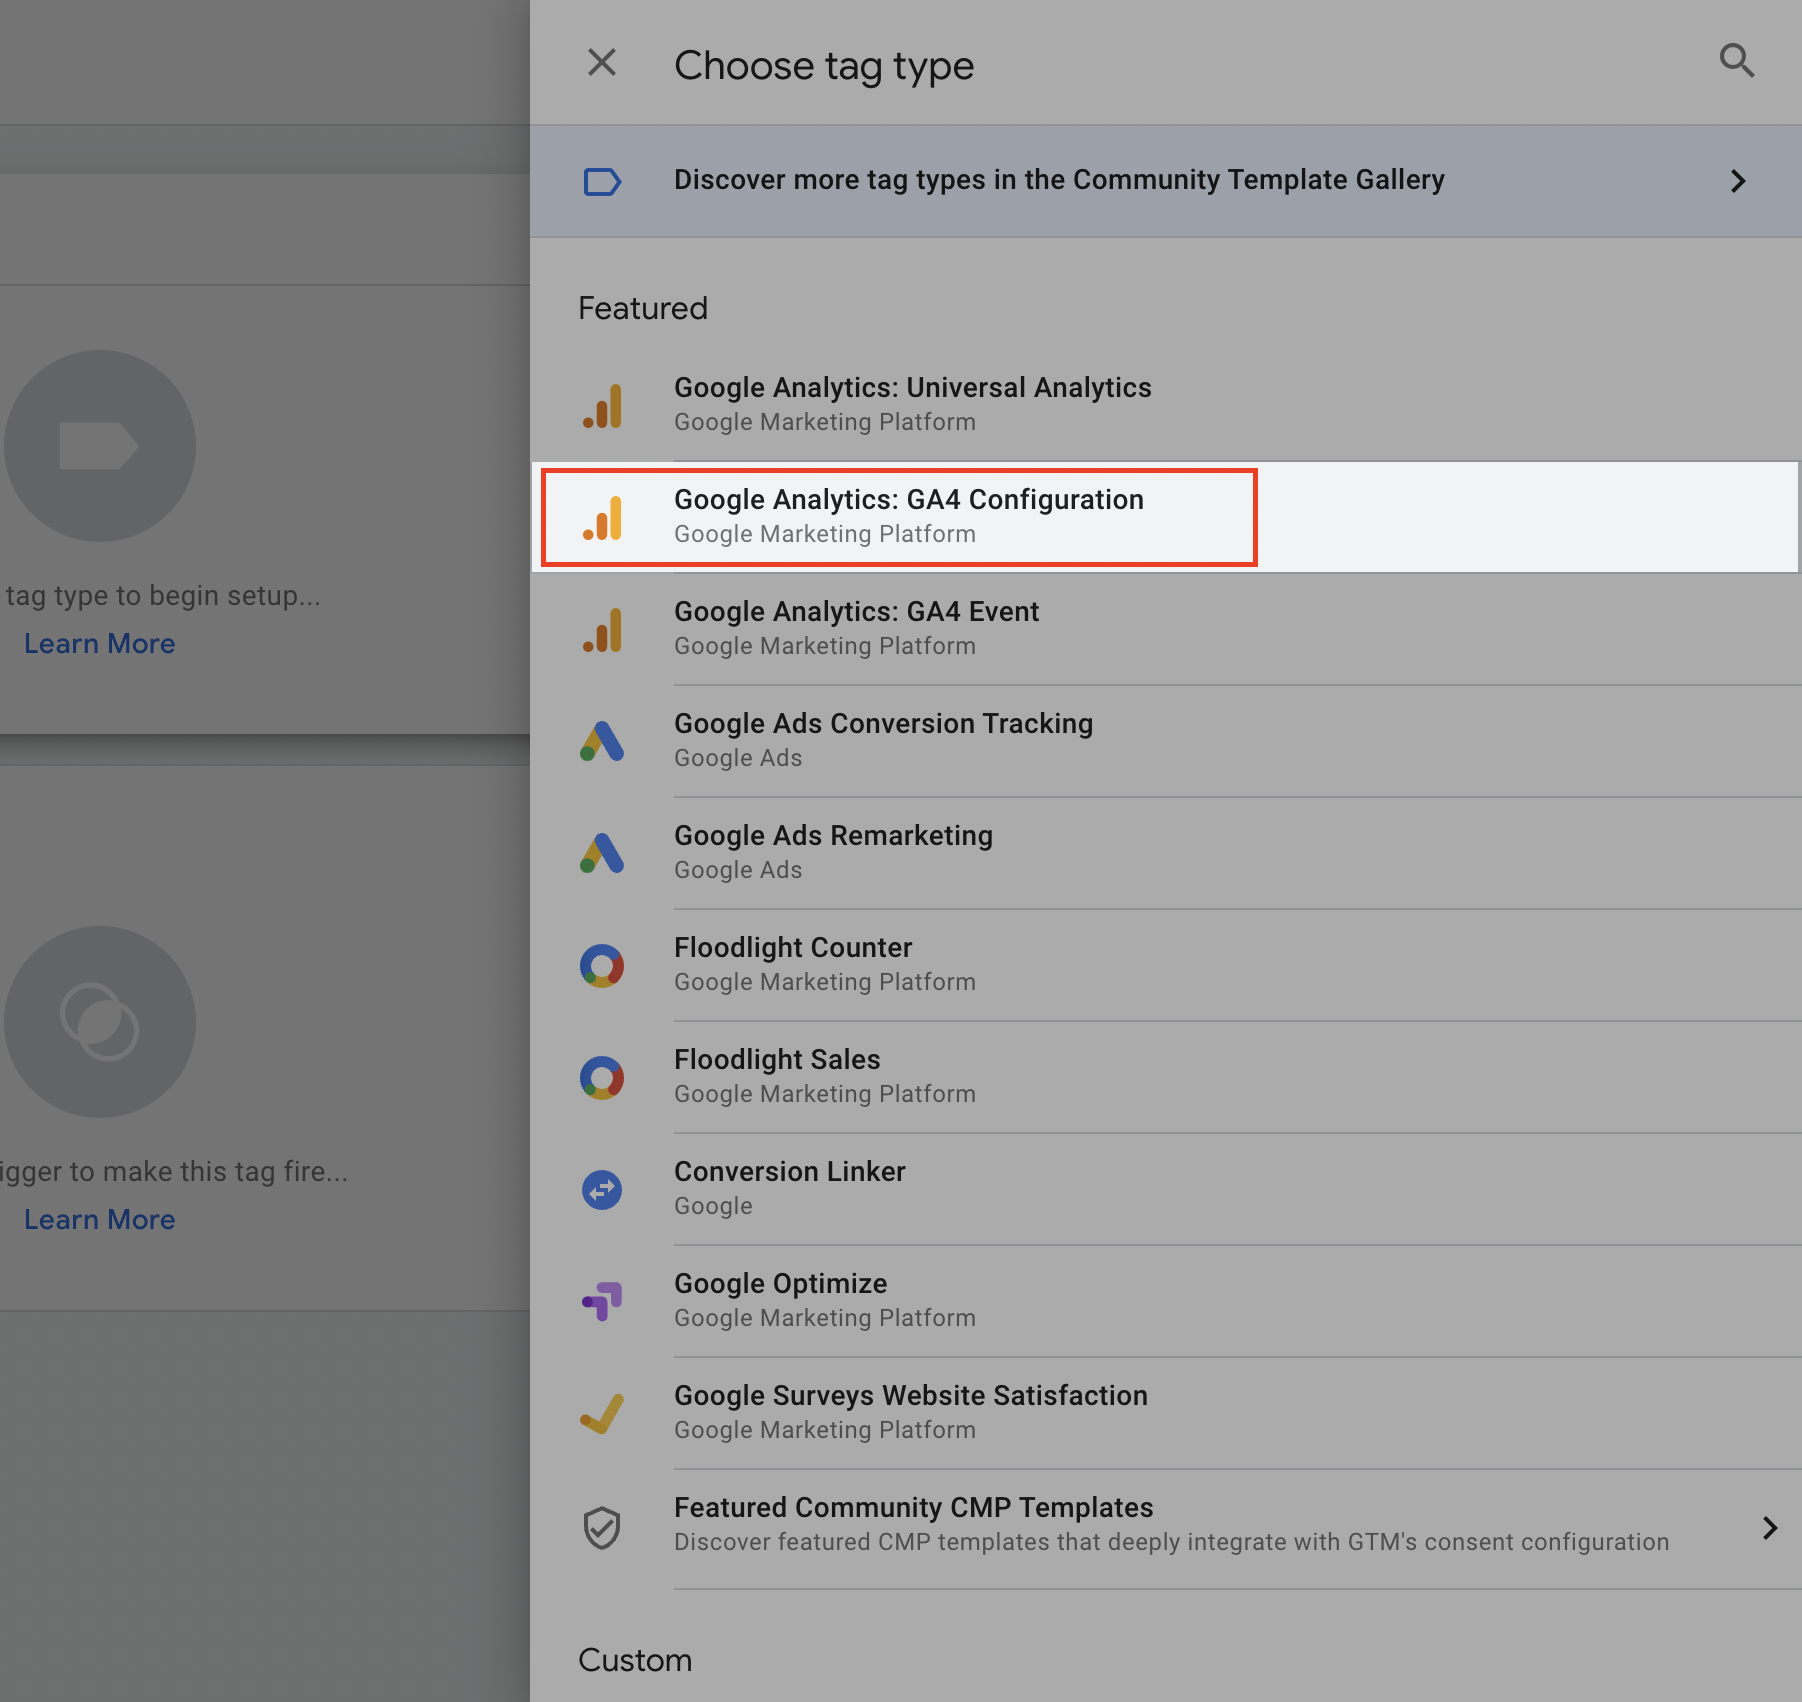Click Learn More under trigger prompt
The image size is (1802, 1702).
pos(99,1219)
